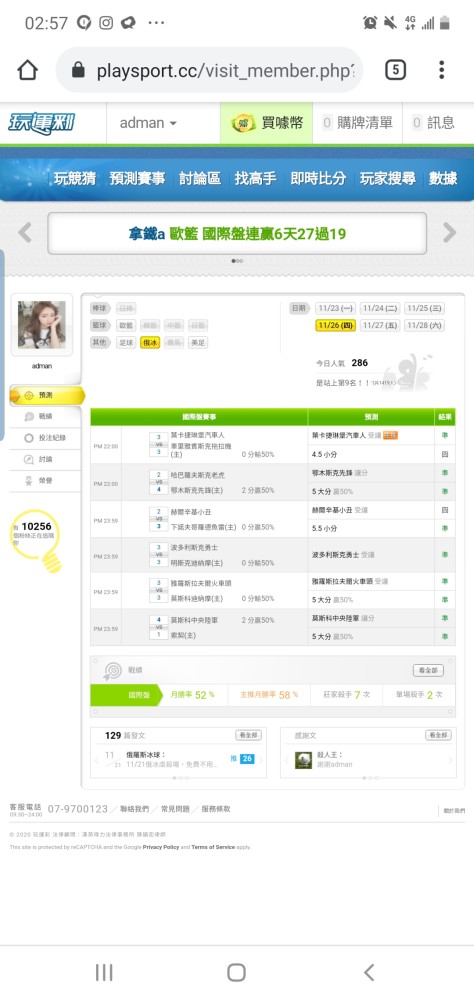Tap the browser home icon
Viewport: 474px width, 1000px height.
pos(27,70)
